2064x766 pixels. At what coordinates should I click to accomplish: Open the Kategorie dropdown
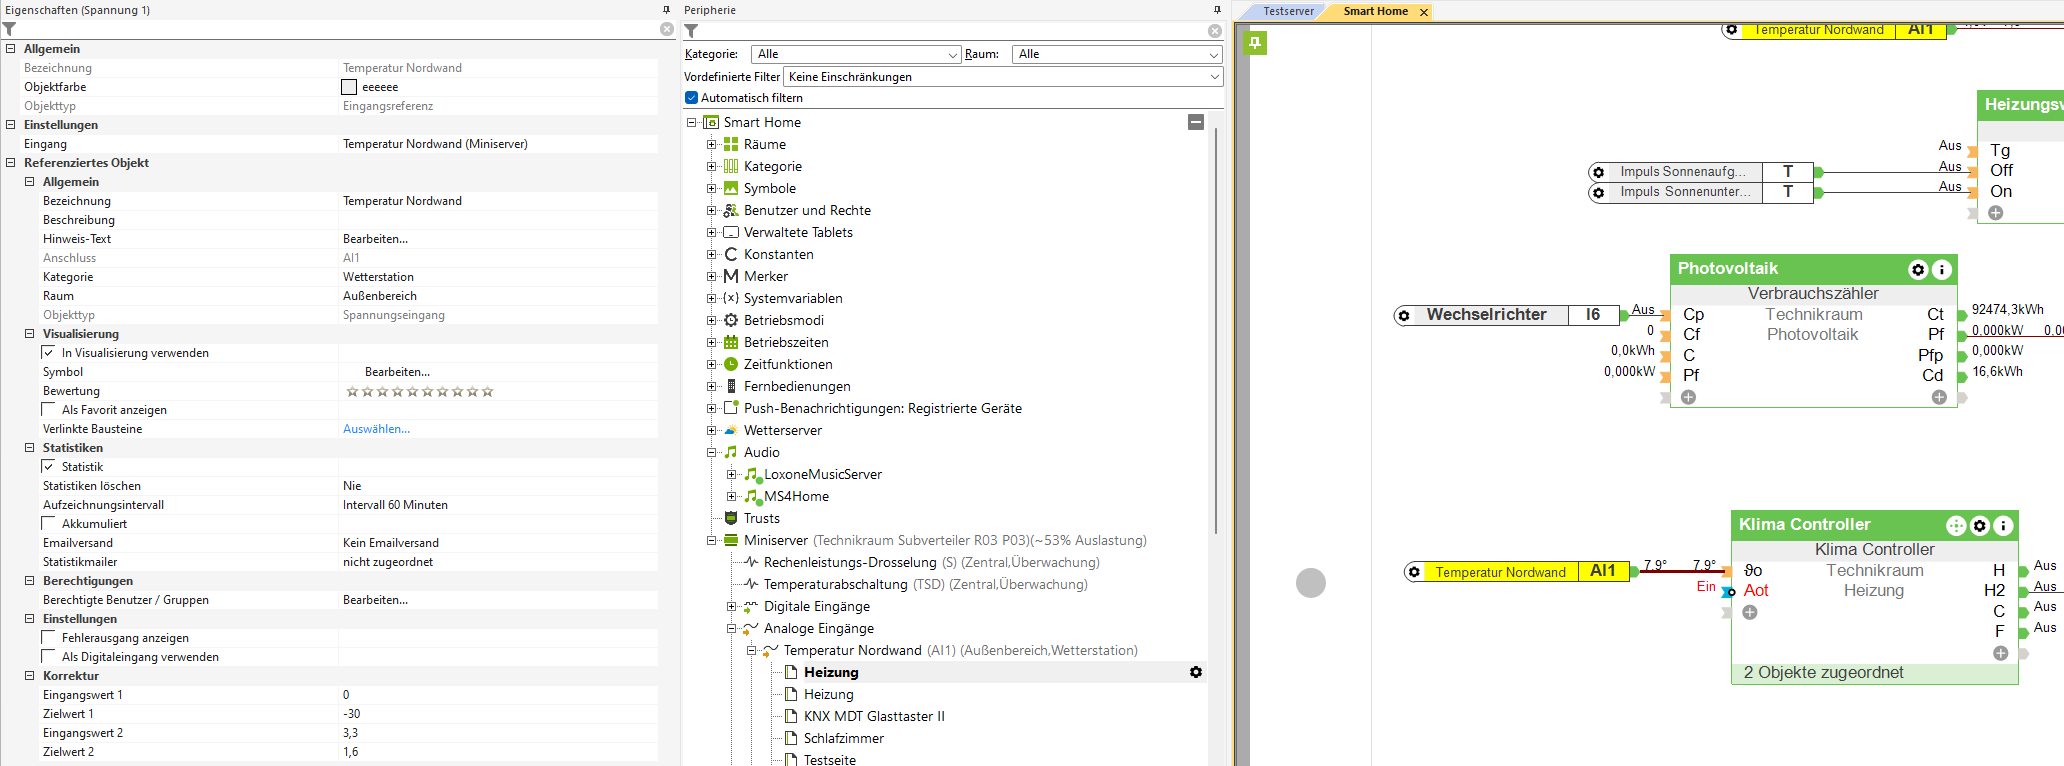click(x=857, y=54)
